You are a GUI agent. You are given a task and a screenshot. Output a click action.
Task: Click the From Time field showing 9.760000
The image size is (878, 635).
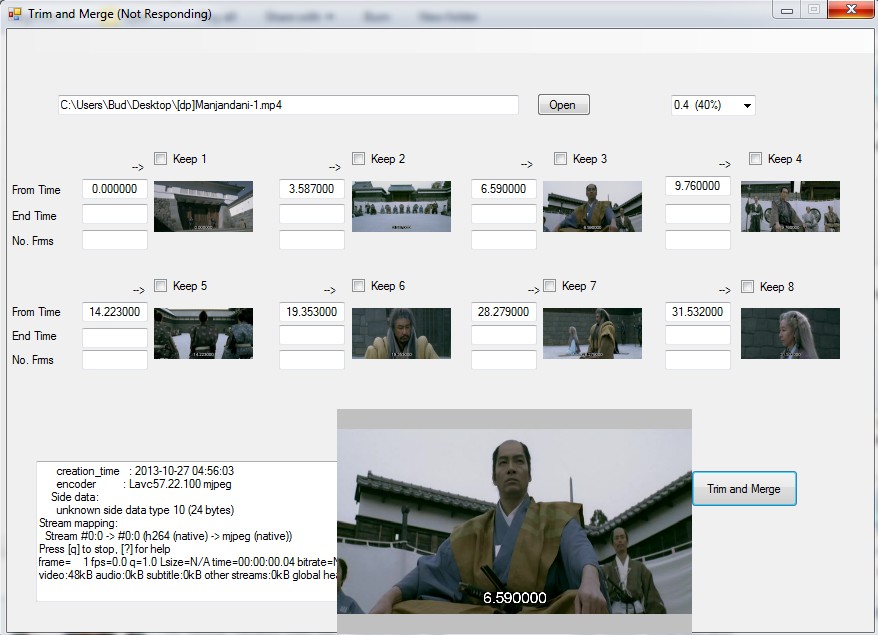point(698,186)
